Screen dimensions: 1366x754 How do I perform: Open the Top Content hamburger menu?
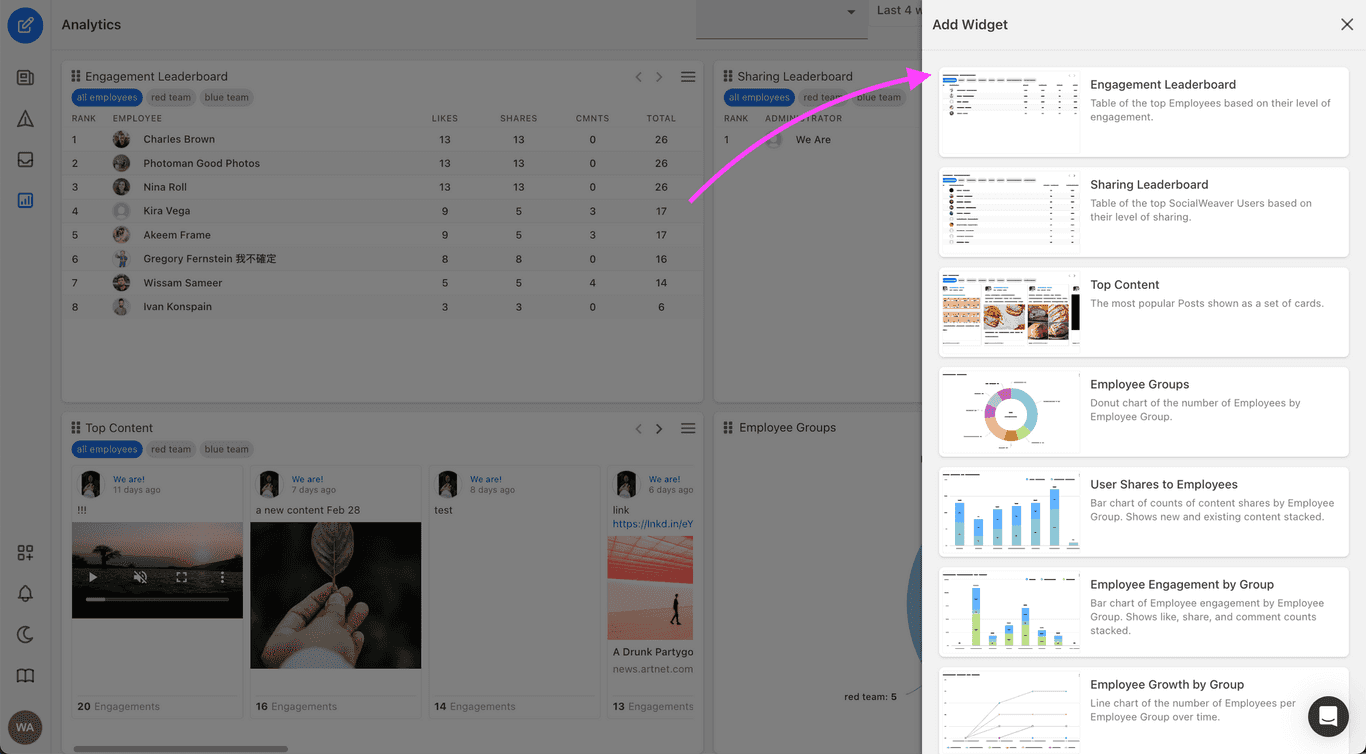(x=688, y=429)
